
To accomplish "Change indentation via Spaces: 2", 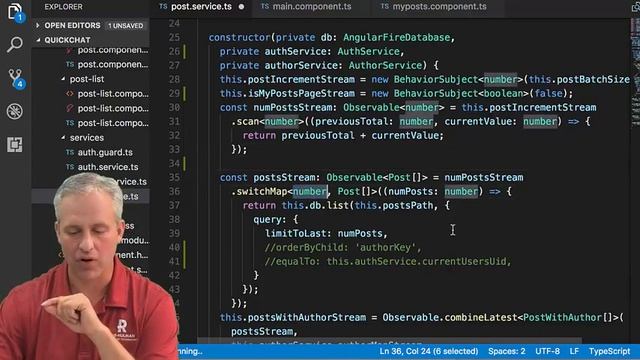I will click(507, 351).
